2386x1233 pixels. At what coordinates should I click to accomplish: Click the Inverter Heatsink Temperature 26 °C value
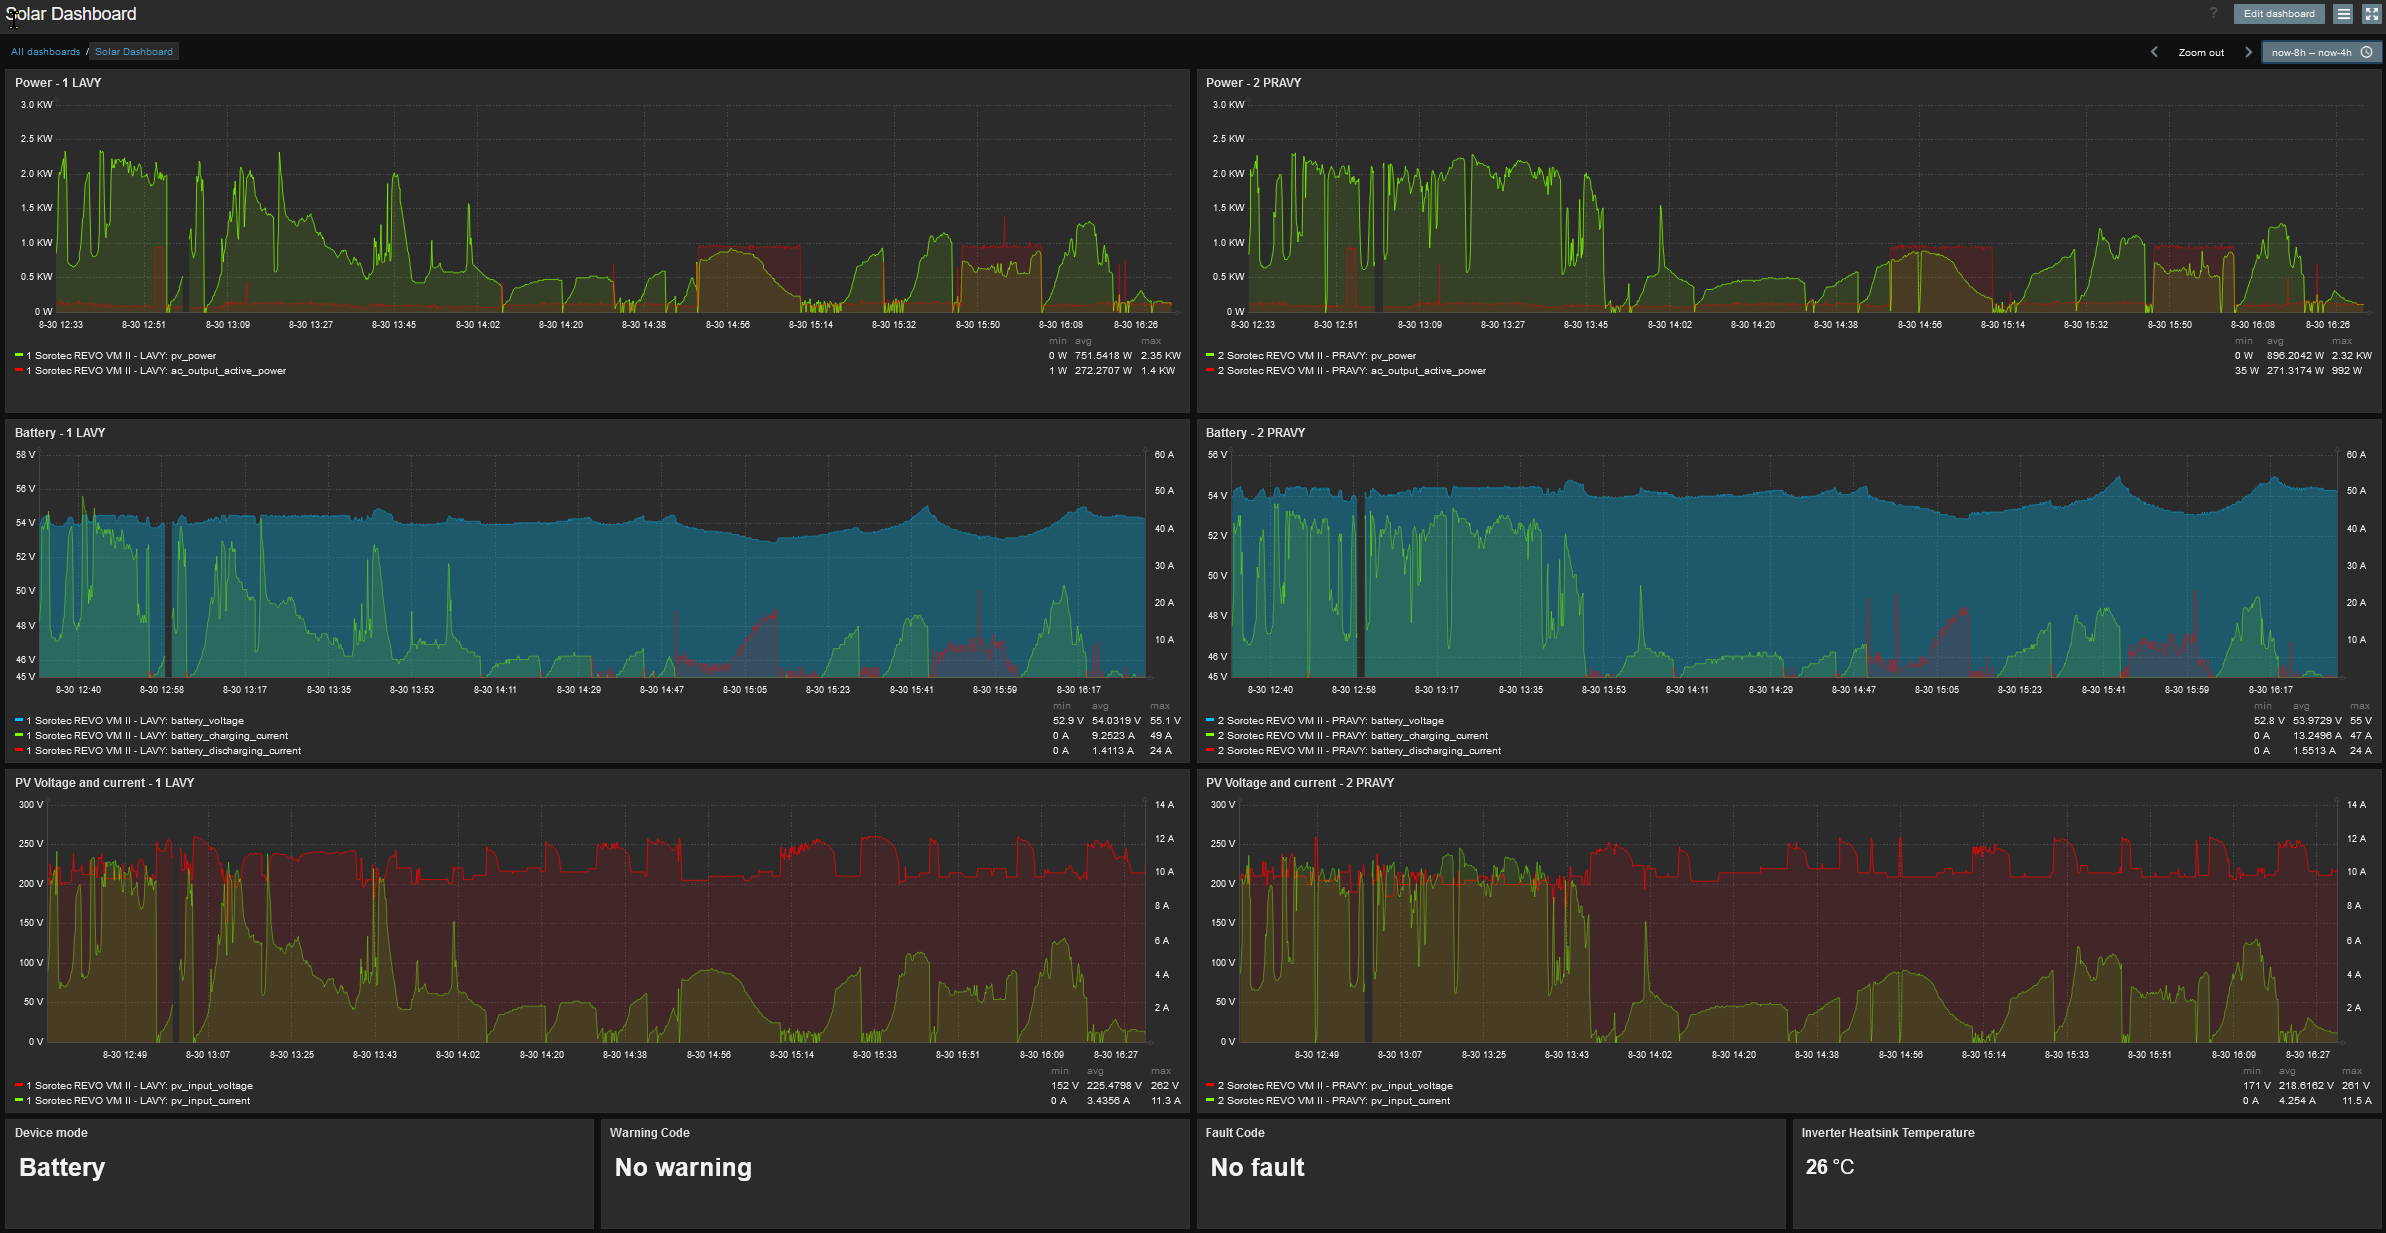coord(1829,1167)
